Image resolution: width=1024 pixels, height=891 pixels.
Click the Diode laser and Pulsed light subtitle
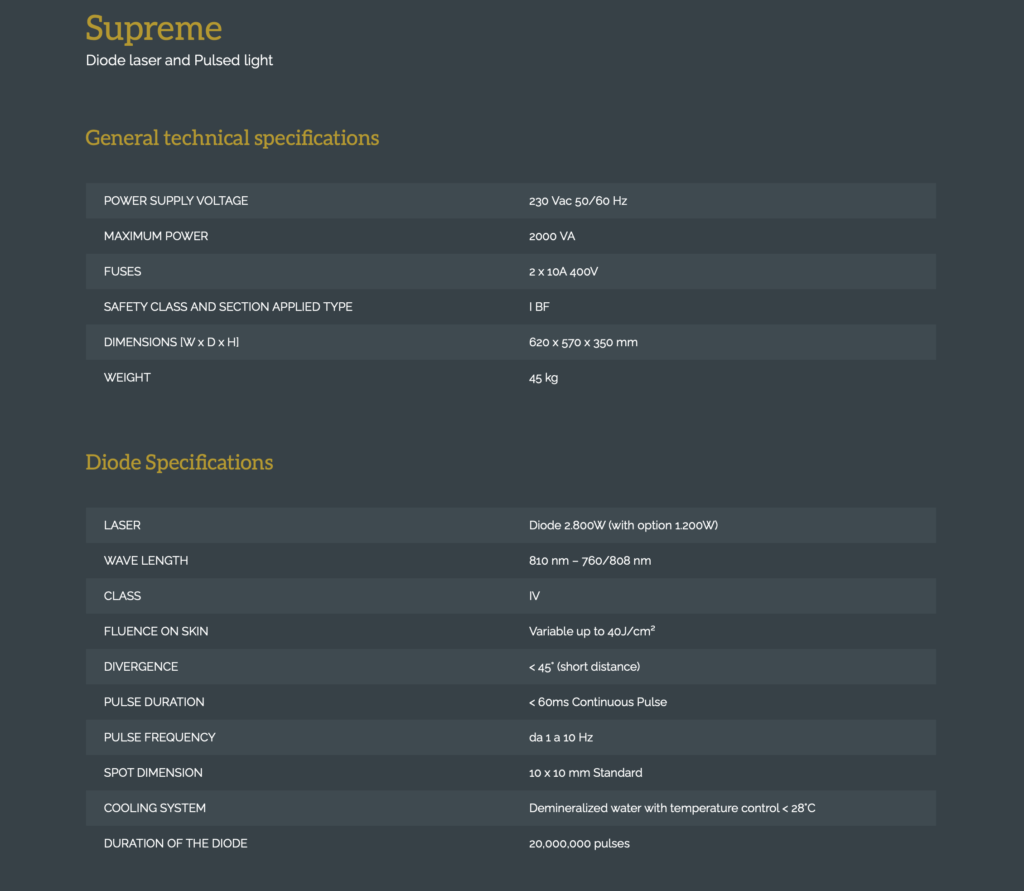coord(179,60)
